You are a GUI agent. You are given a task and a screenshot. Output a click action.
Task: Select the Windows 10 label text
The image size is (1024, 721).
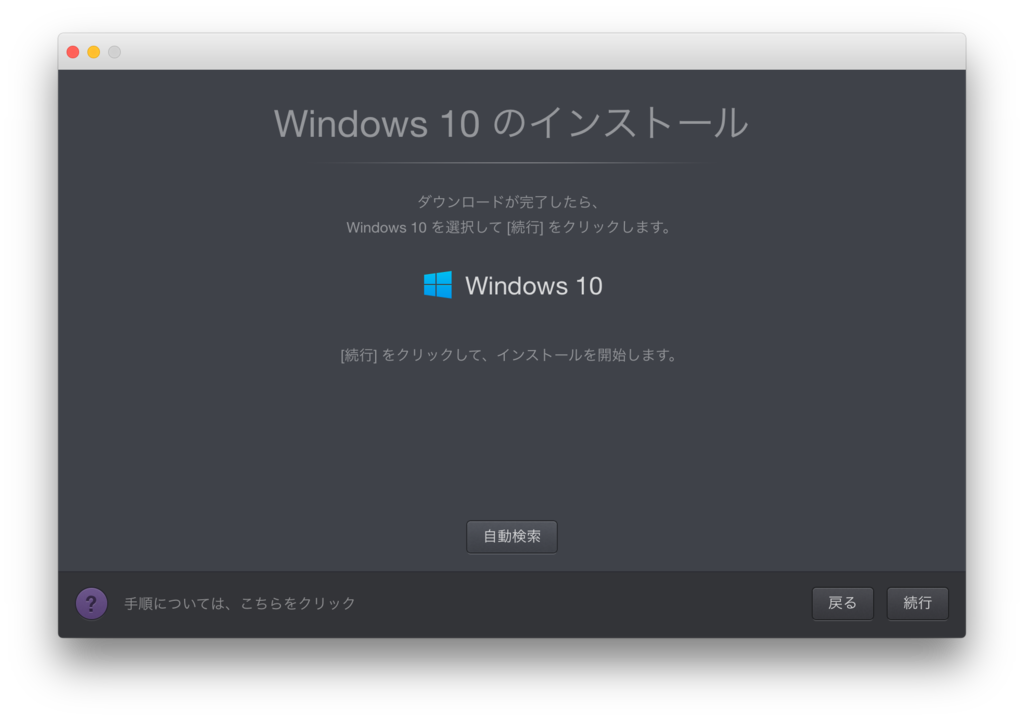click(x=533, y=285)
